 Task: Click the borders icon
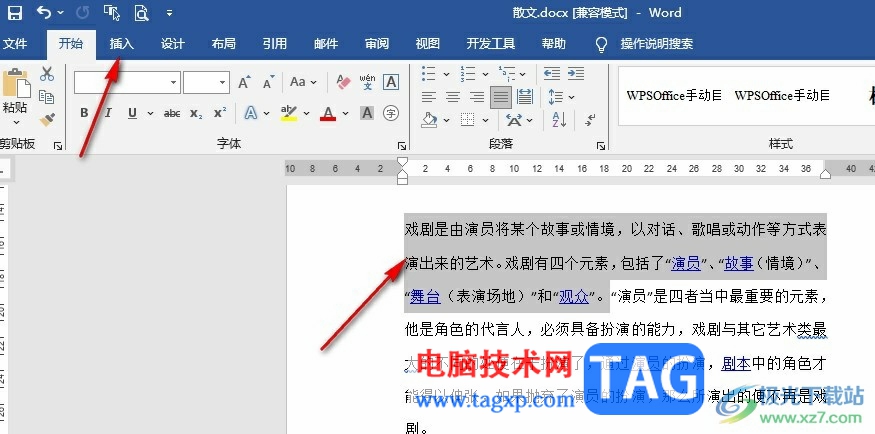click(x=468, y=119)
